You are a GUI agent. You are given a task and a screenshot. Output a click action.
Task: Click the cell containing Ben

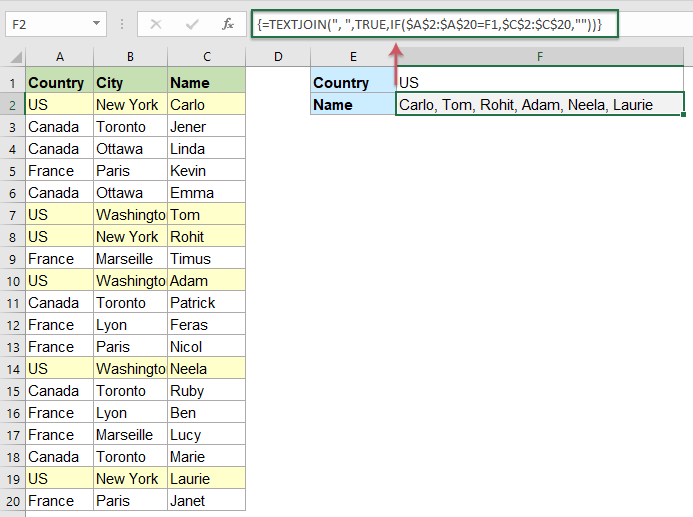click(x=206, y=413)
